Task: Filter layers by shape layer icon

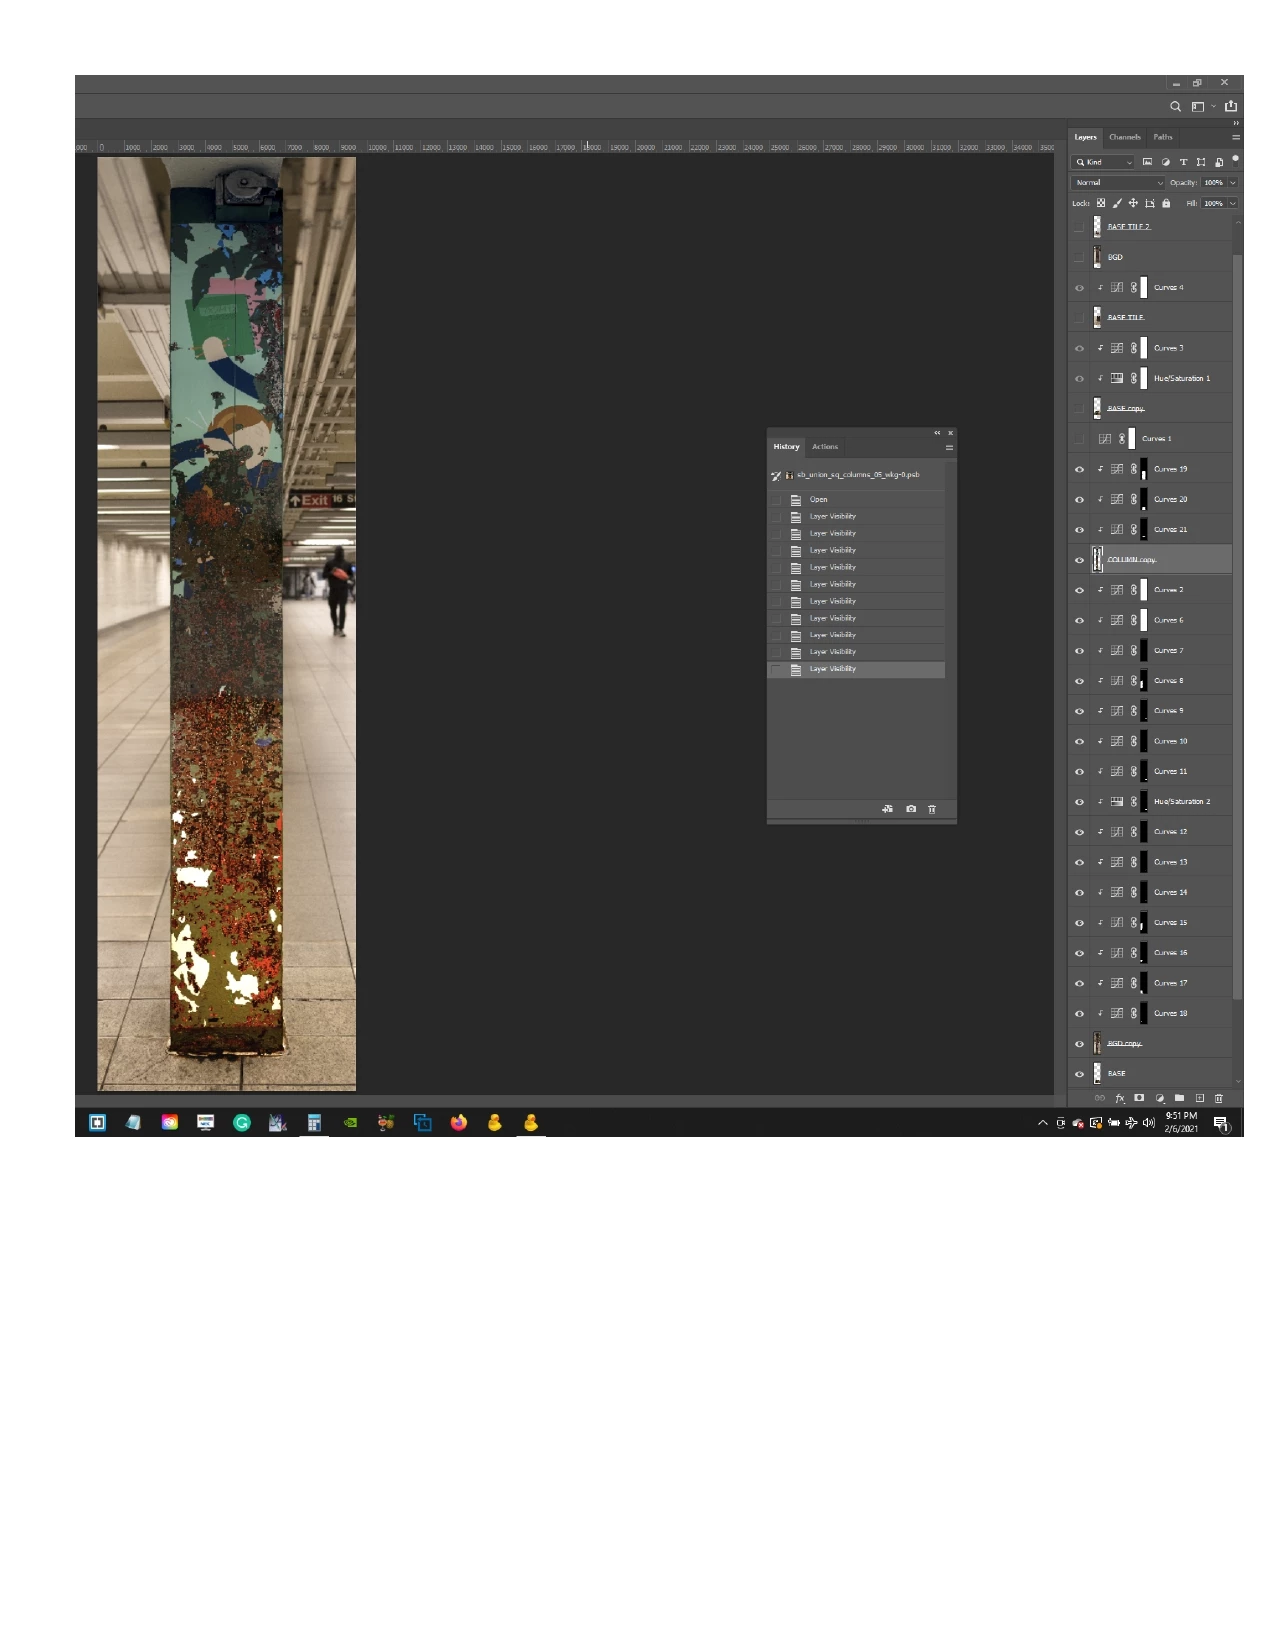Action: point(1201,162)
